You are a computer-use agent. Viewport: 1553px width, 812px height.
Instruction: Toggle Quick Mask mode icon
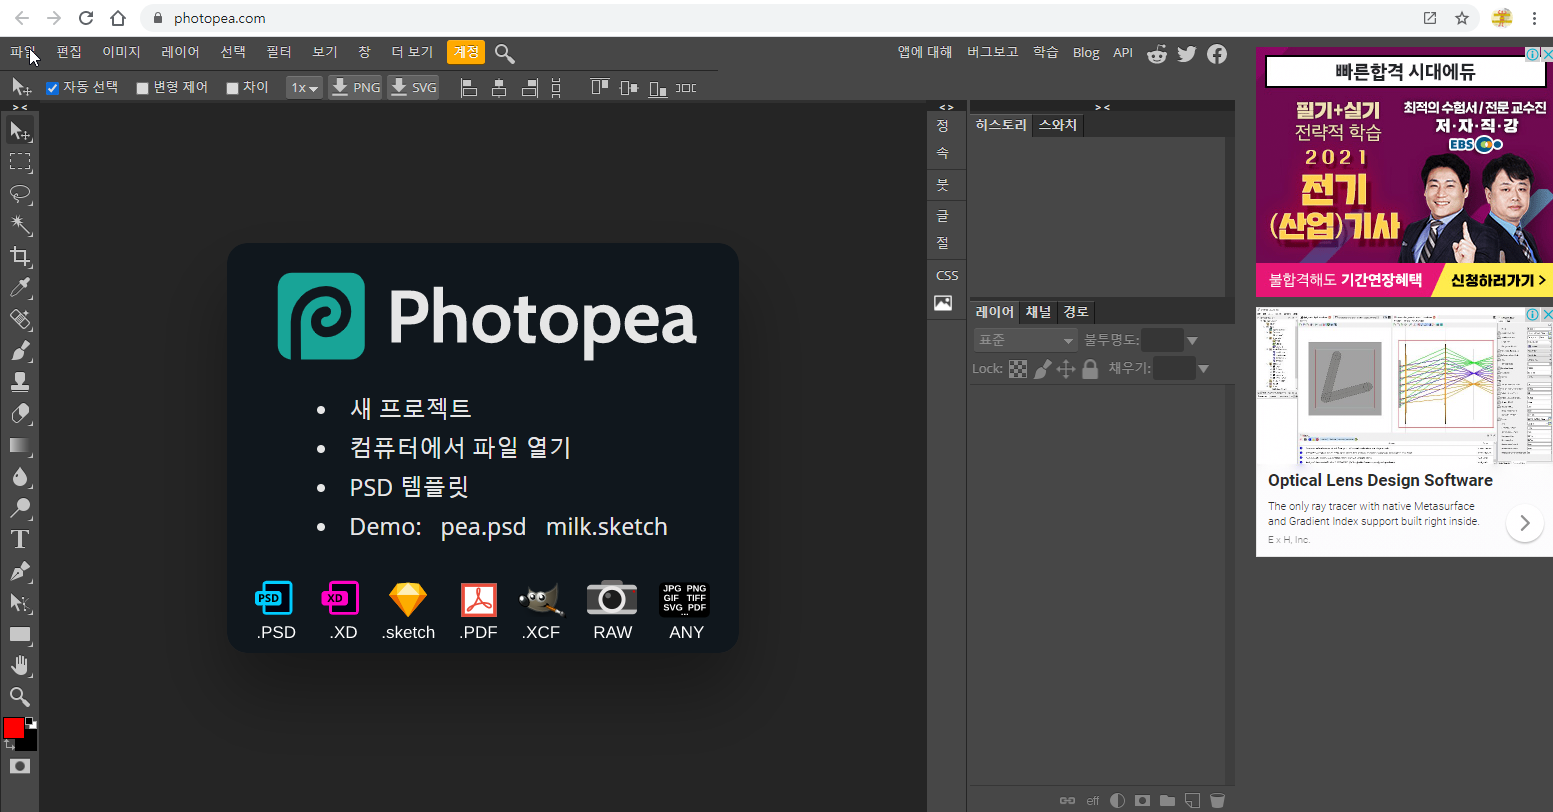click(x=20, y=766)
